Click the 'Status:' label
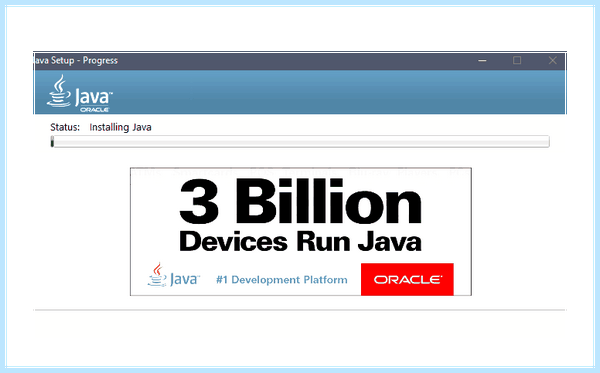Viewport: 600px width, 373px height. point(65,127)
